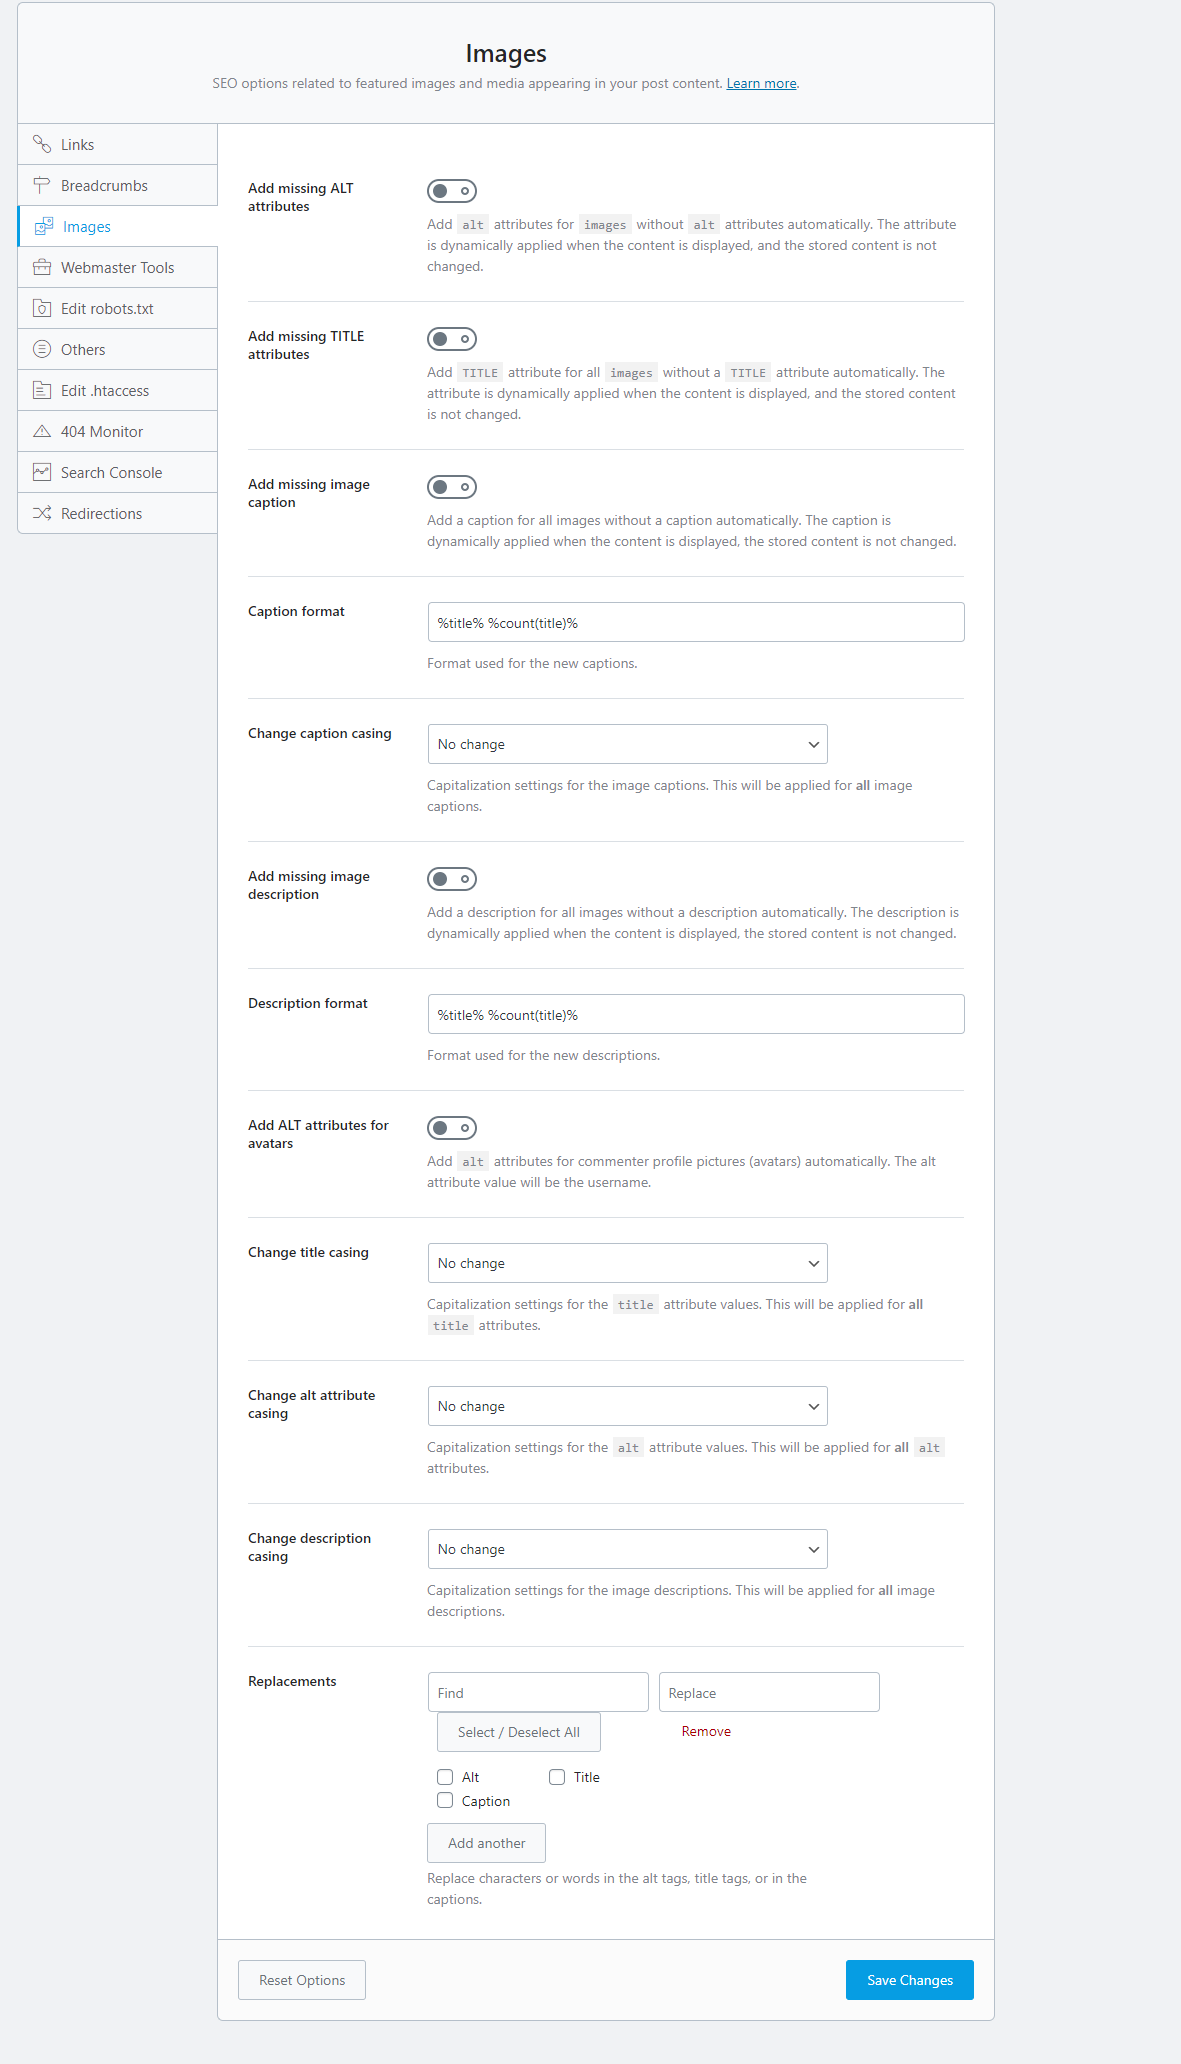Open Change description casing dropdown
The image size is (1181, 2064).
(627, 1549)
